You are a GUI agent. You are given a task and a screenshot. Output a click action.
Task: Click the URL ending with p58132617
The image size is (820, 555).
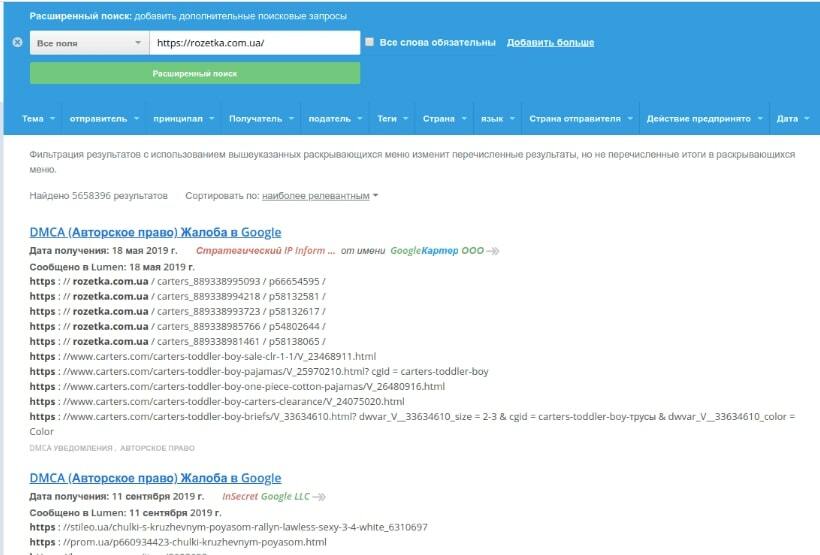click(177, 311)
